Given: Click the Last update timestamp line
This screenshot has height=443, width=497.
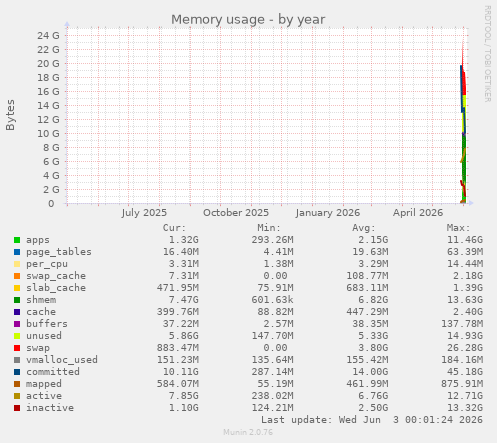Looking at the screenshot, I should pos(372,420).
